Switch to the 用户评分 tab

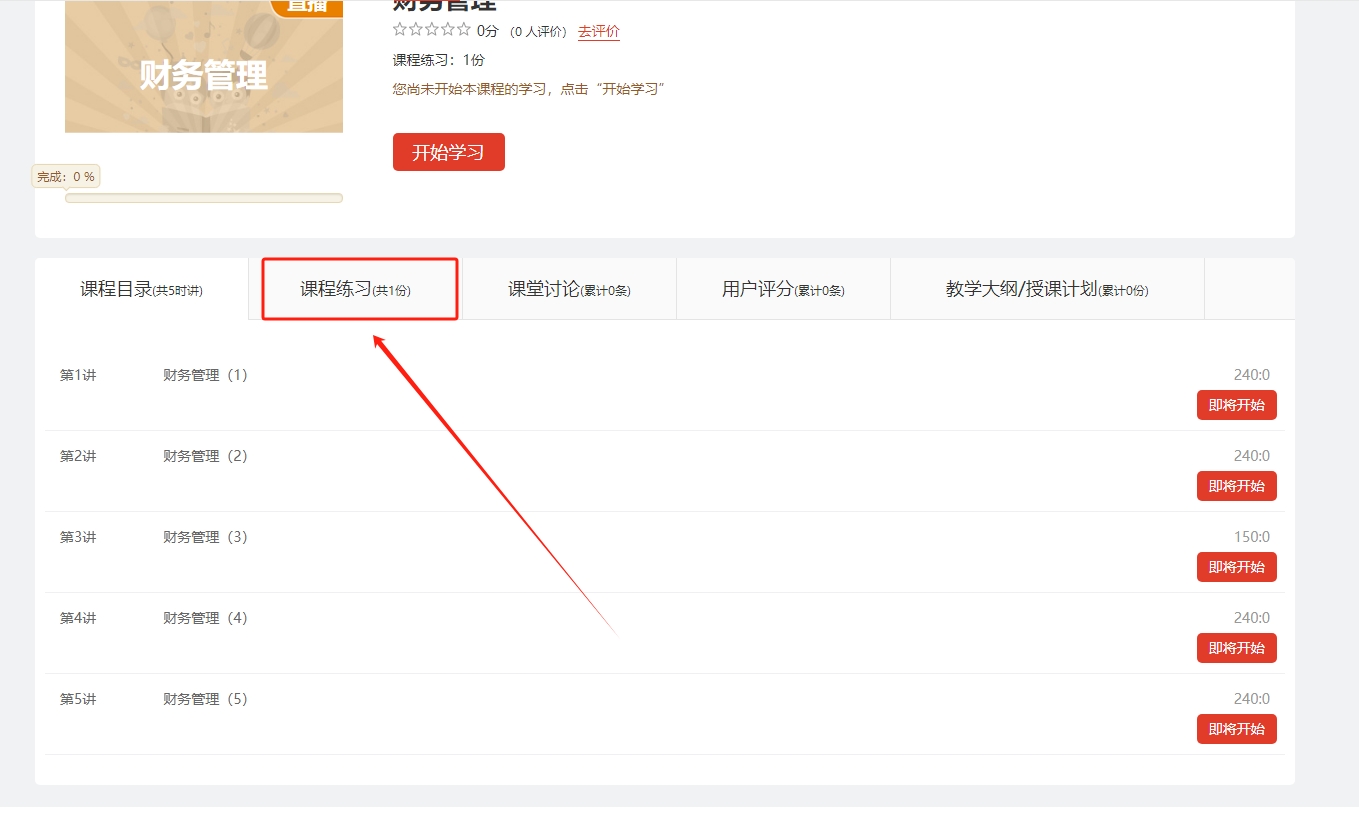click(x=783, y=289)
